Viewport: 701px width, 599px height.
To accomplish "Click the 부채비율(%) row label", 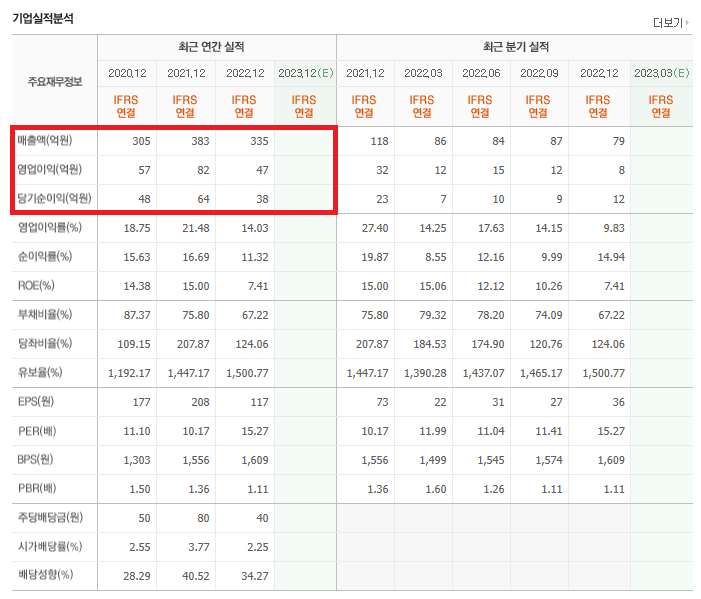I will 45,315.
